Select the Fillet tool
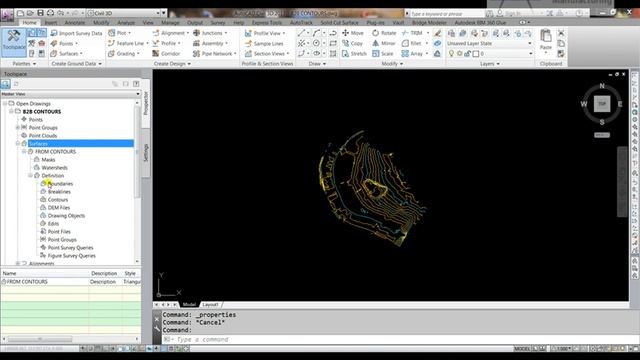640x360 pixels. (411, 43)
